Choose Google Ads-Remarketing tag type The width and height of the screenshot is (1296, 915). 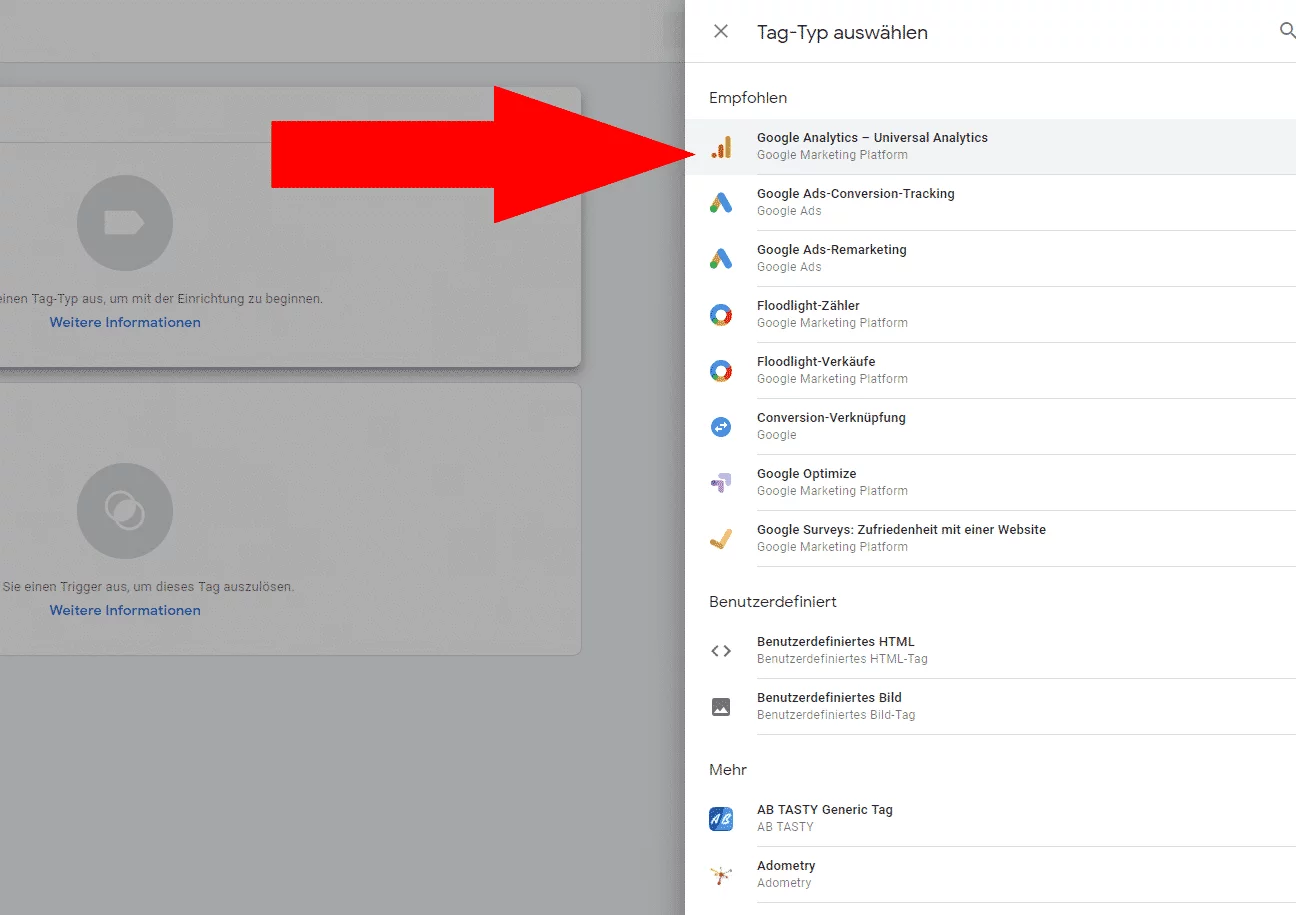pos(990,259)
